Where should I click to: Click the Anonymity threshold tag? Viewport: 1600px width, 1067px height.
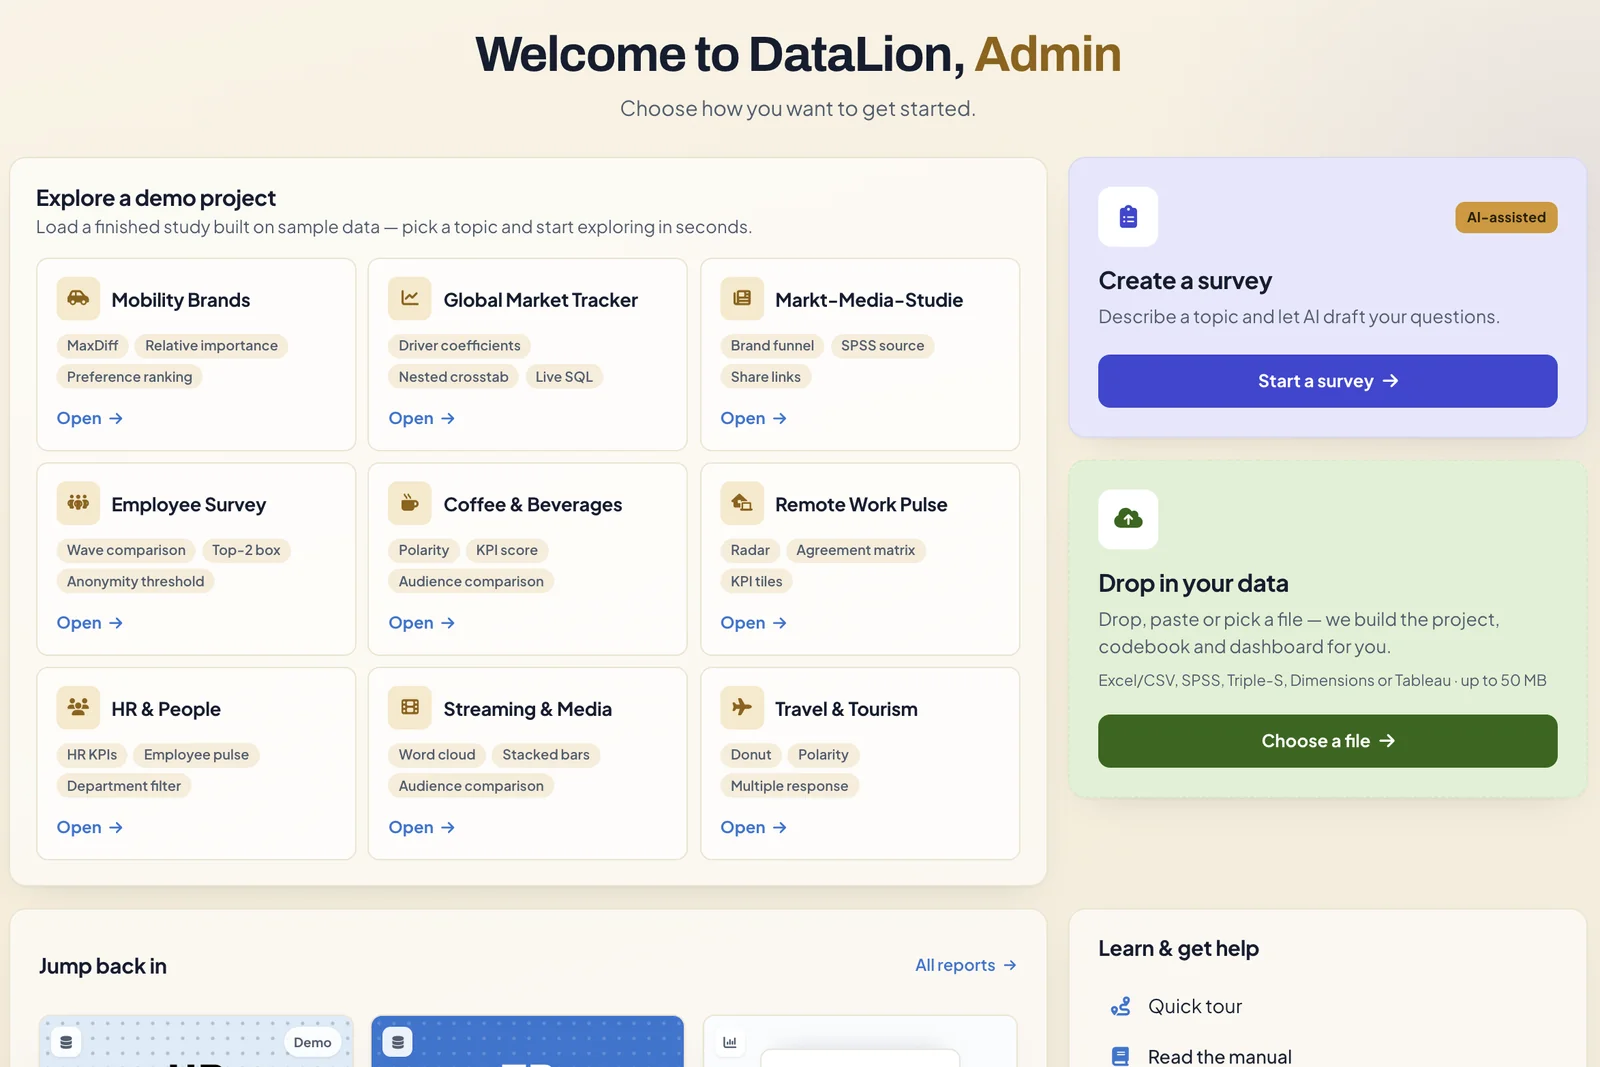point(135,581)
